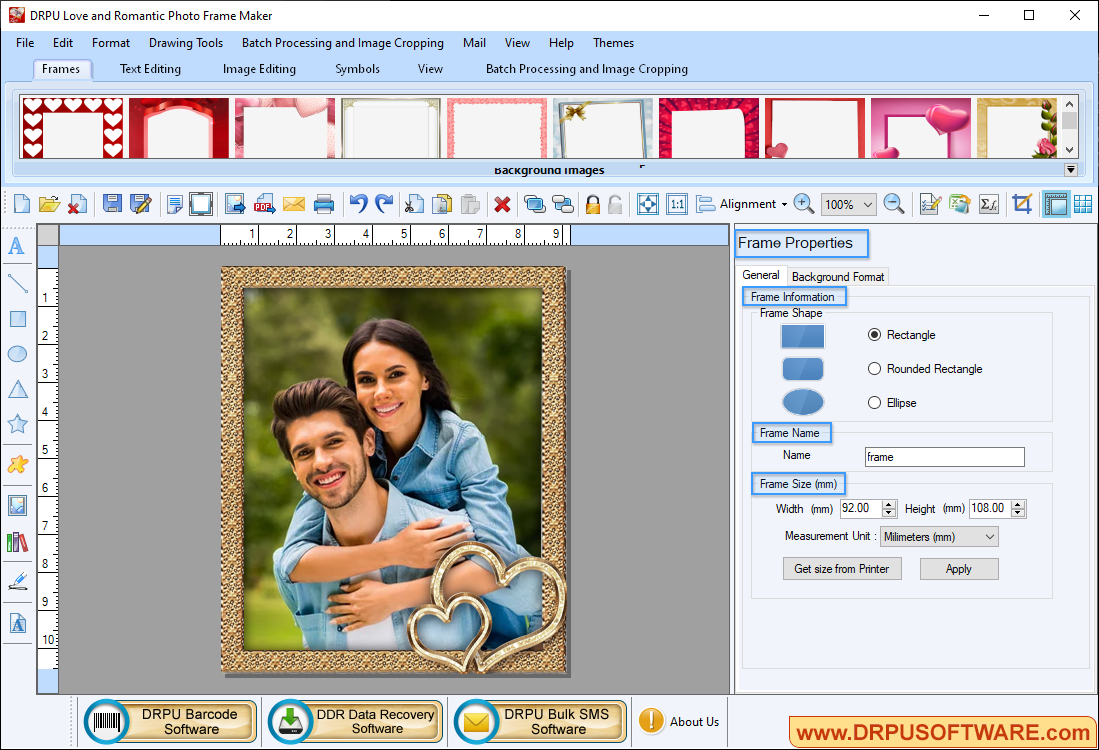The height and width of the screenshot is (750, 1099).
Task: Enable the Rectangle frame shape option
Action: point(874,335)
